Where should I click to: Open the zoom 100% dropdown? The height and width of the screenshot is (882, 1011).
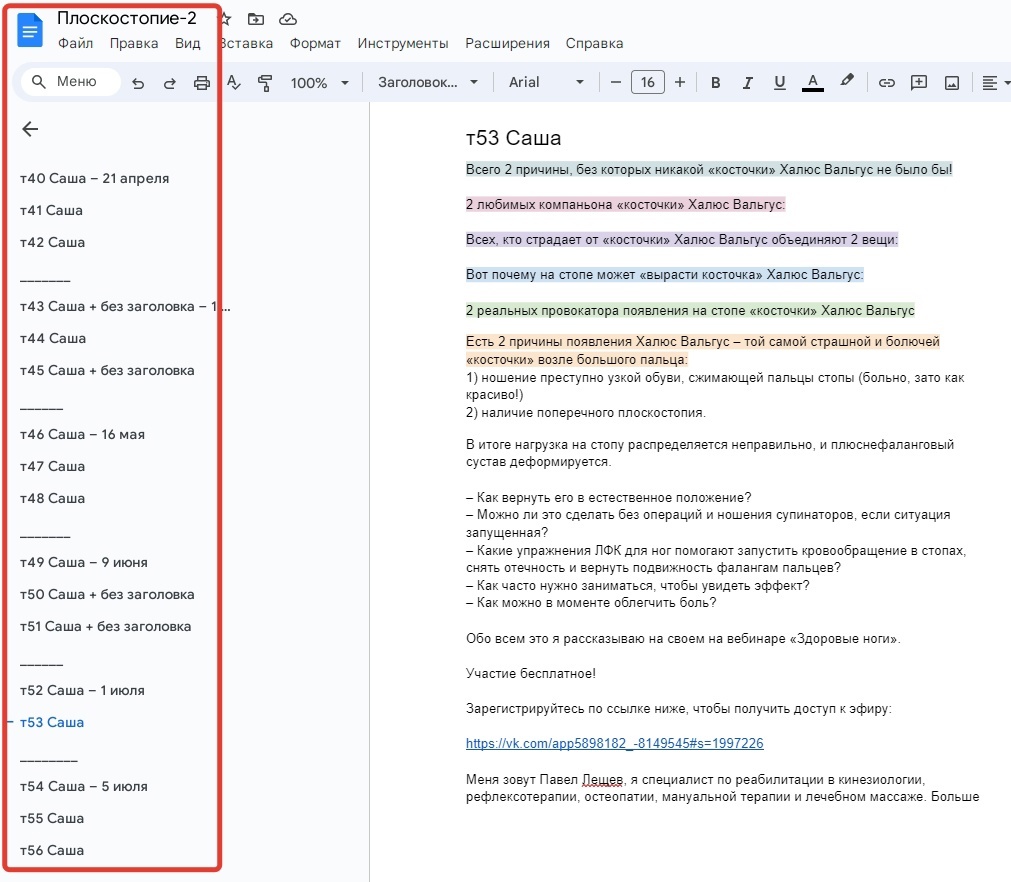point(319,83)
